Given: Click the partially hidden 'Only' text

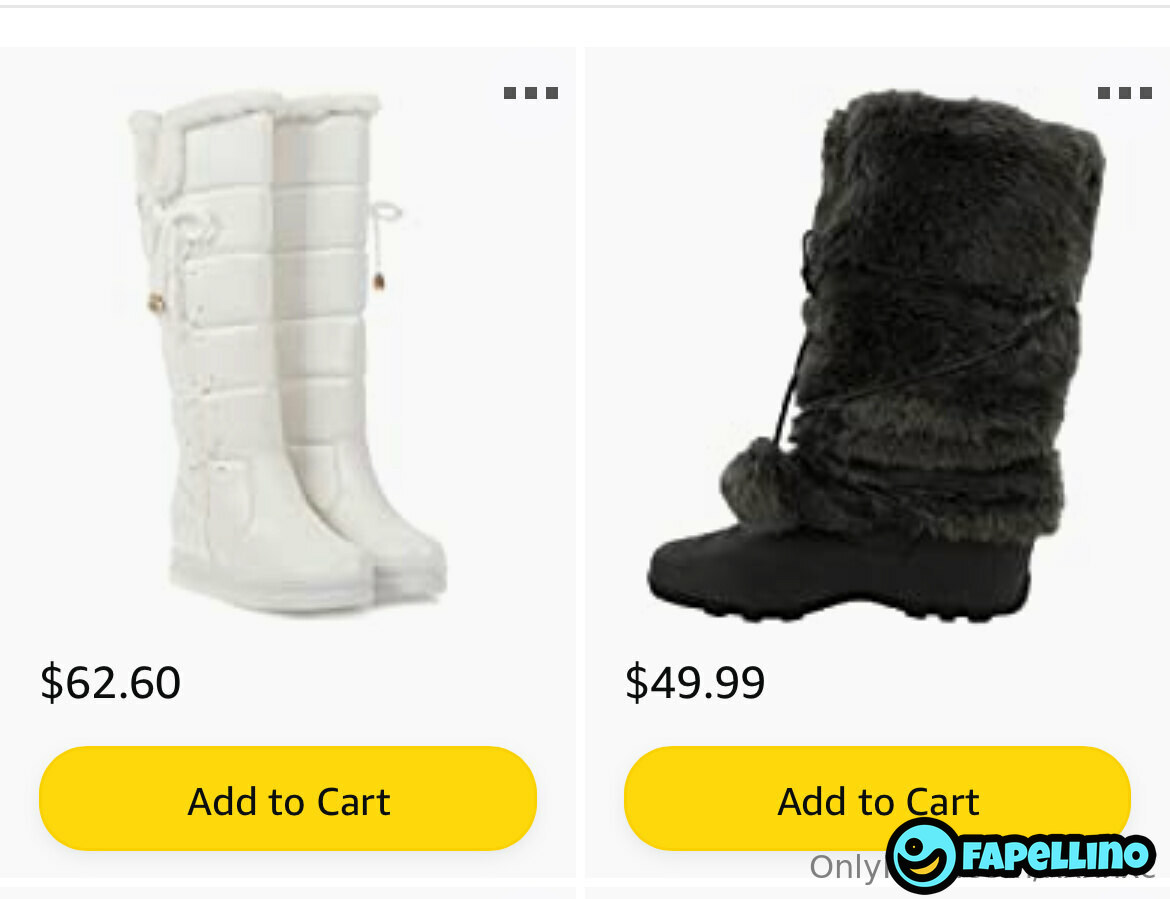Looking at the screenshot, I should pyautogui.click(x=847, y=867).
